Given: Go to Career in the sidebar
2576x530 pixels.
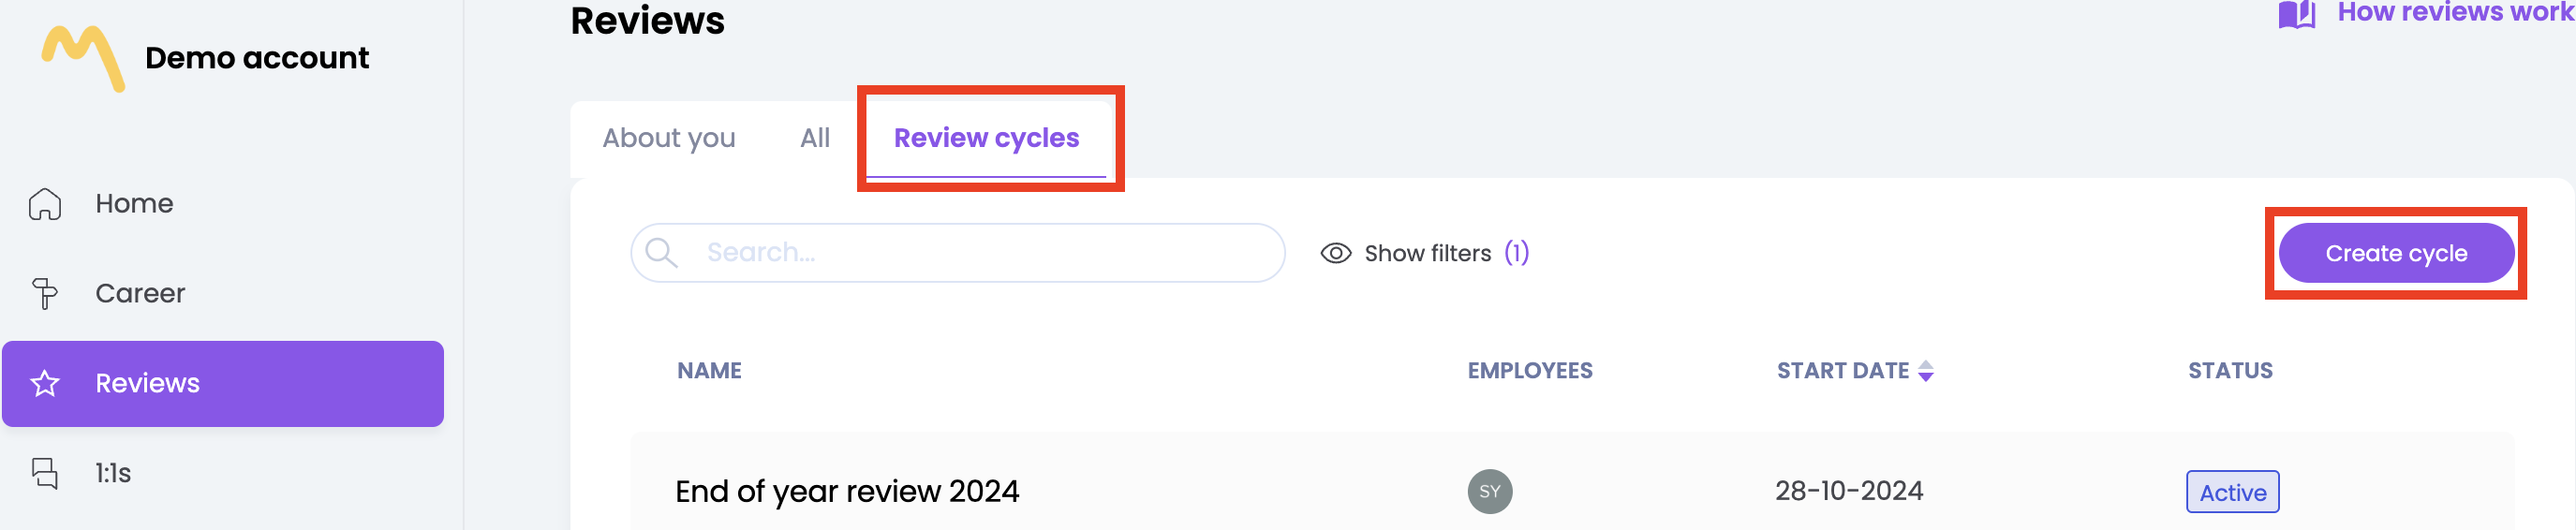Looking at the screenshot, I should 140,293.
